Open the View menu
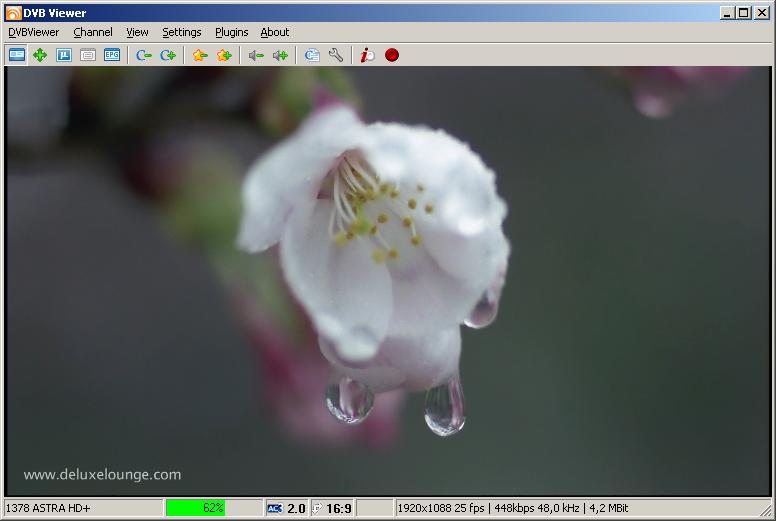 137,32
